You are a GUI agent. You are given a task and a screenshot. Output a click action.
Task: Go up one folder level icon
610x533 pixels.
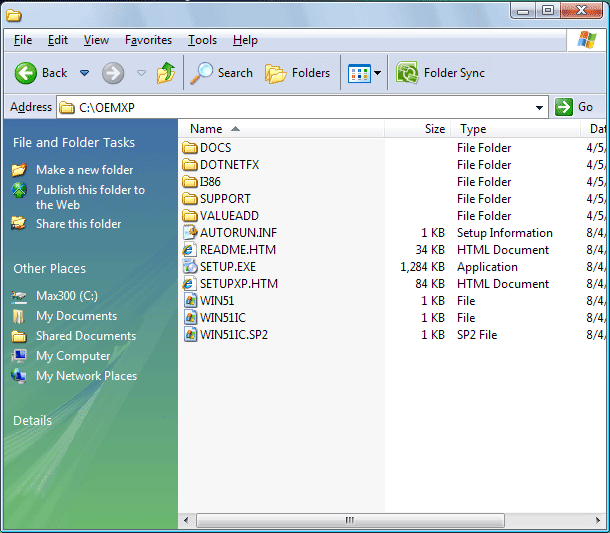click(x=166, y=73)
